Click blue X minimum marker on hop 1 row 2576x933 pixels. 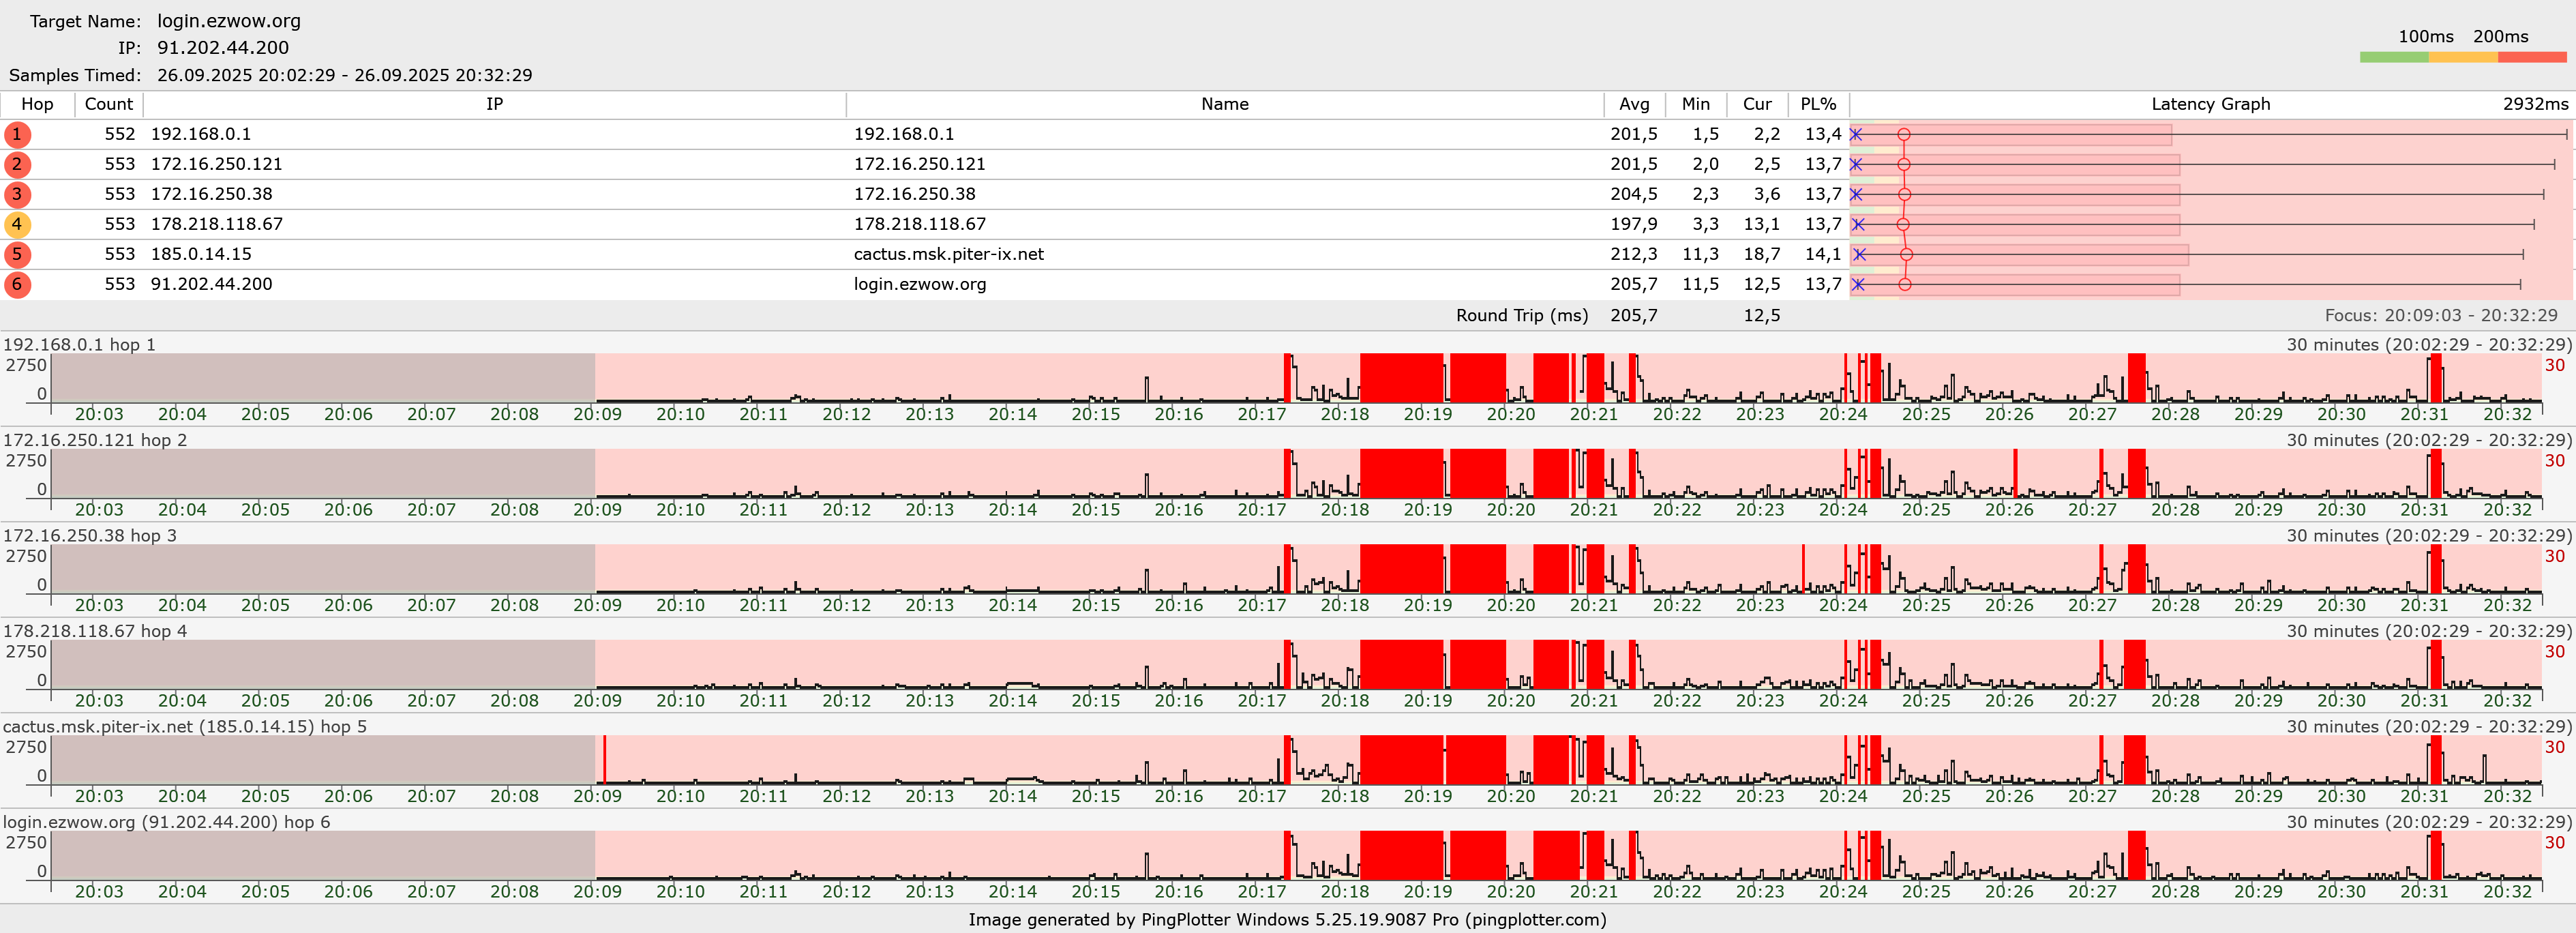[1856, 134]
